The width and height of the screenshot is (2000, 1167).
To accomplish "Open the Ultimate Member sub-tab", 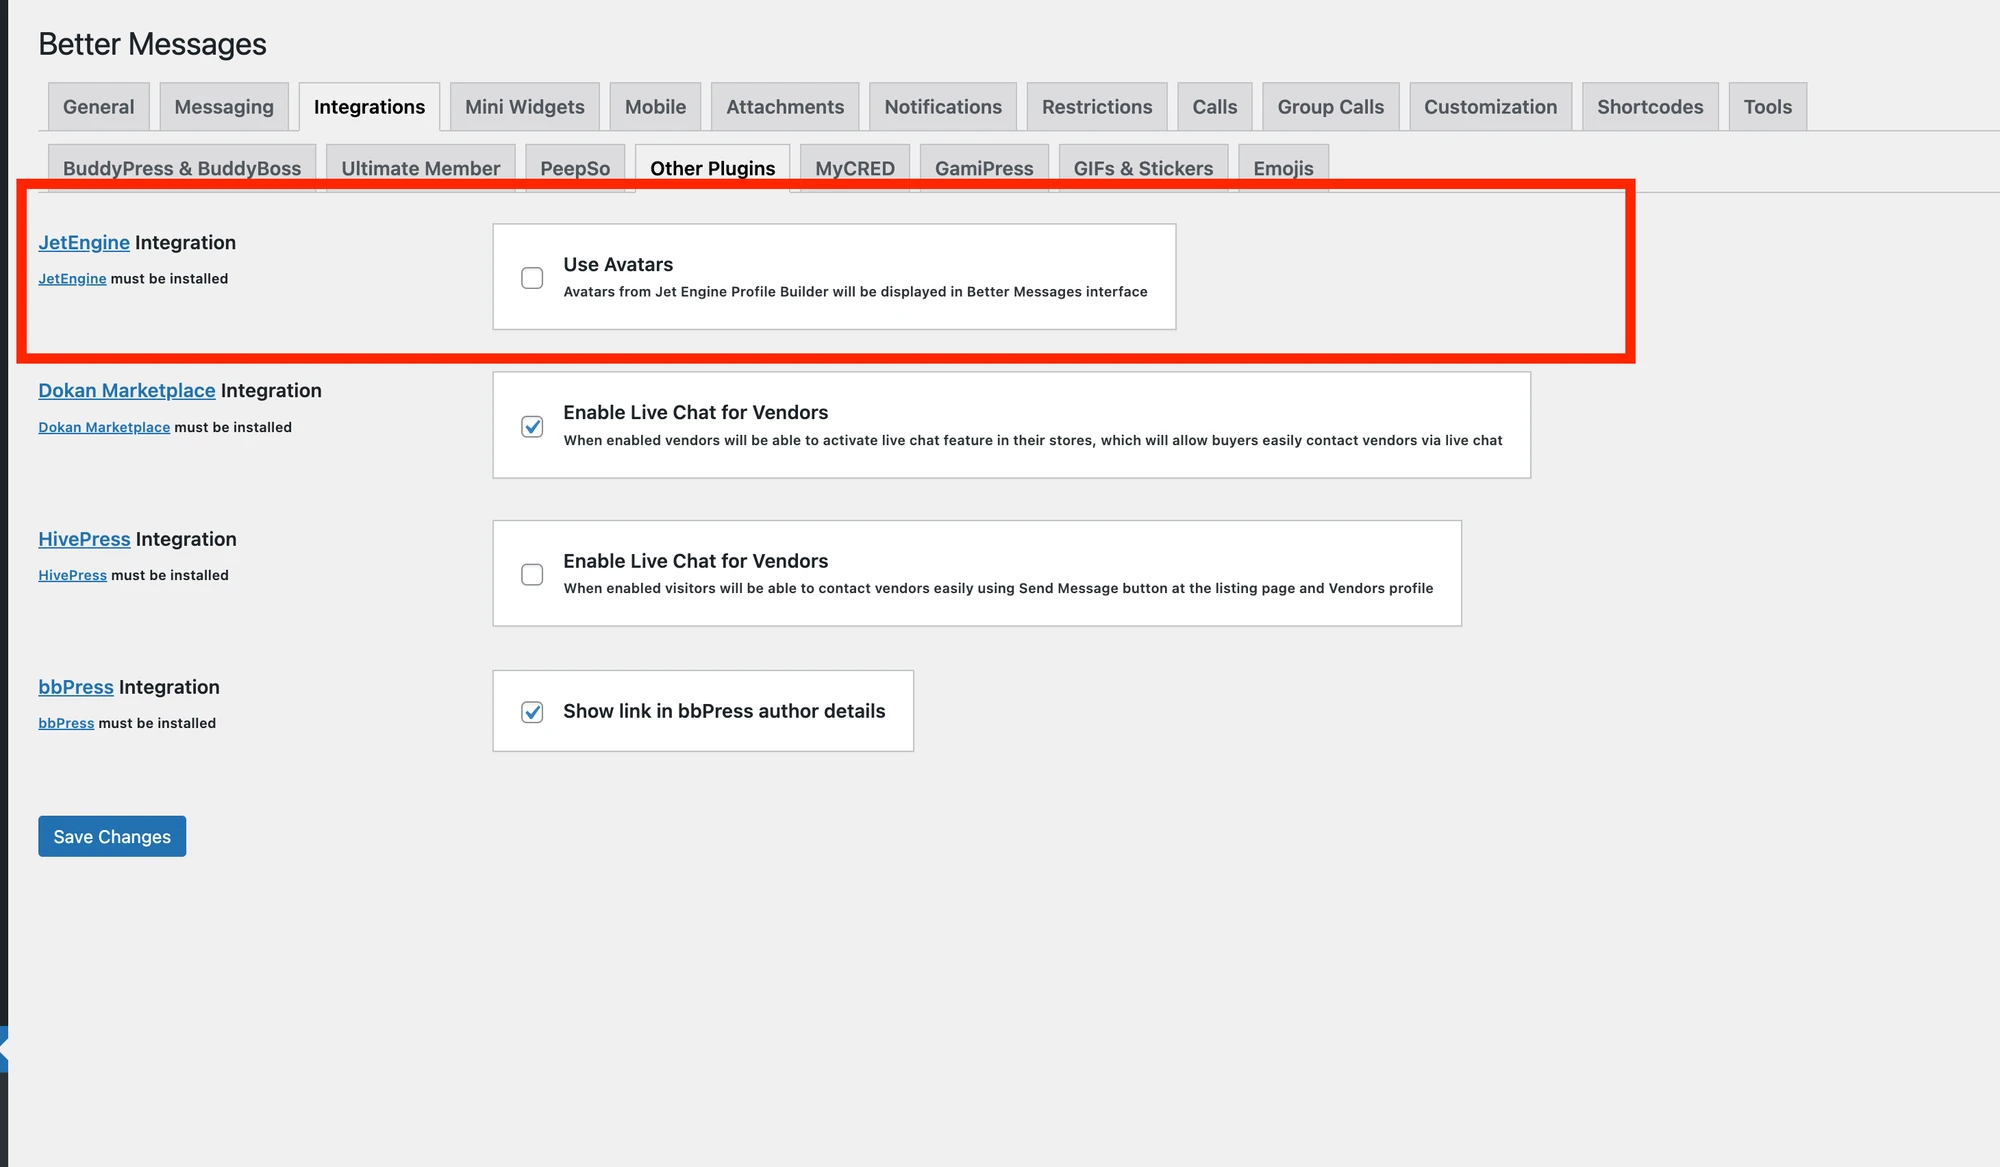I will (421, 168).
